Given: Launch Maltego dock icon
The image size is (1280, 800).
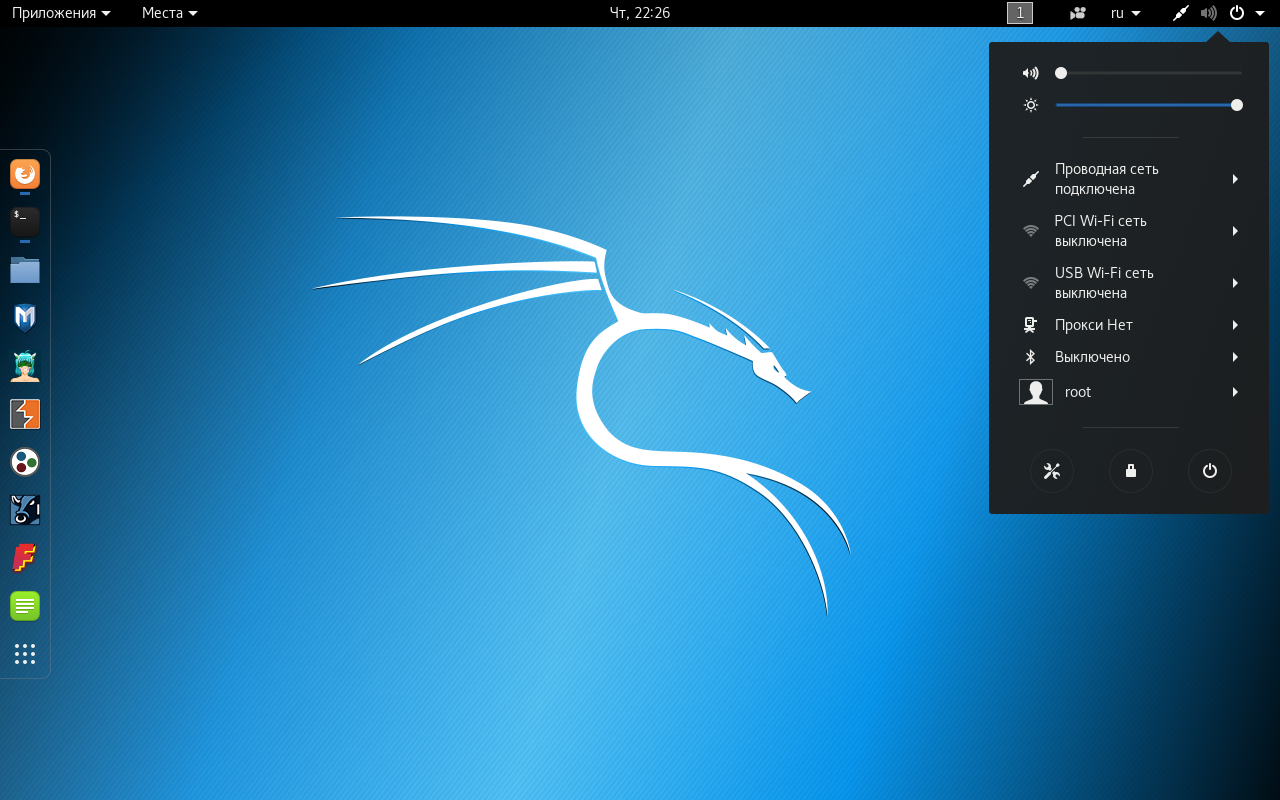Looking at the screenshot, I should (25, 510).
